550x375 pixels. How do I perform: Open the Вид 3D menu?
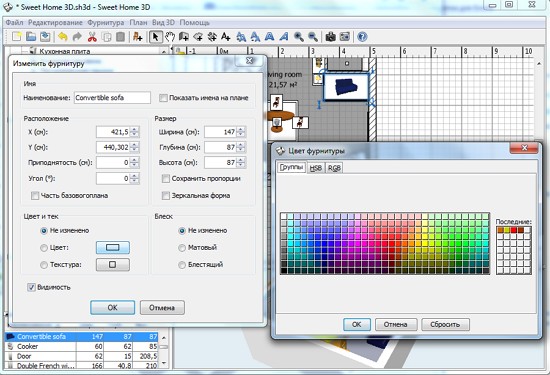163,22
